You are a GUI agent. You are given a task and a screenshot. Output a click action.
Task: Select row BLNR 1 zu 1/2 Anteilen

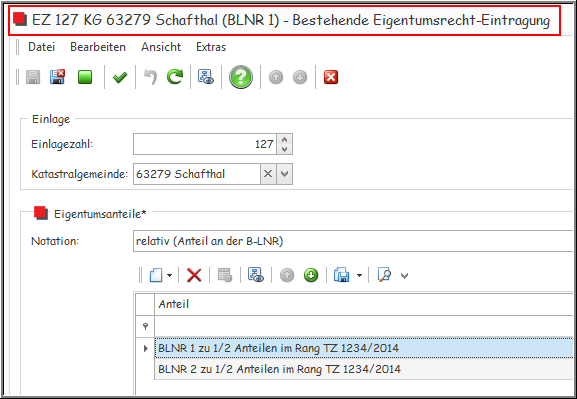(x=364, y=348)
